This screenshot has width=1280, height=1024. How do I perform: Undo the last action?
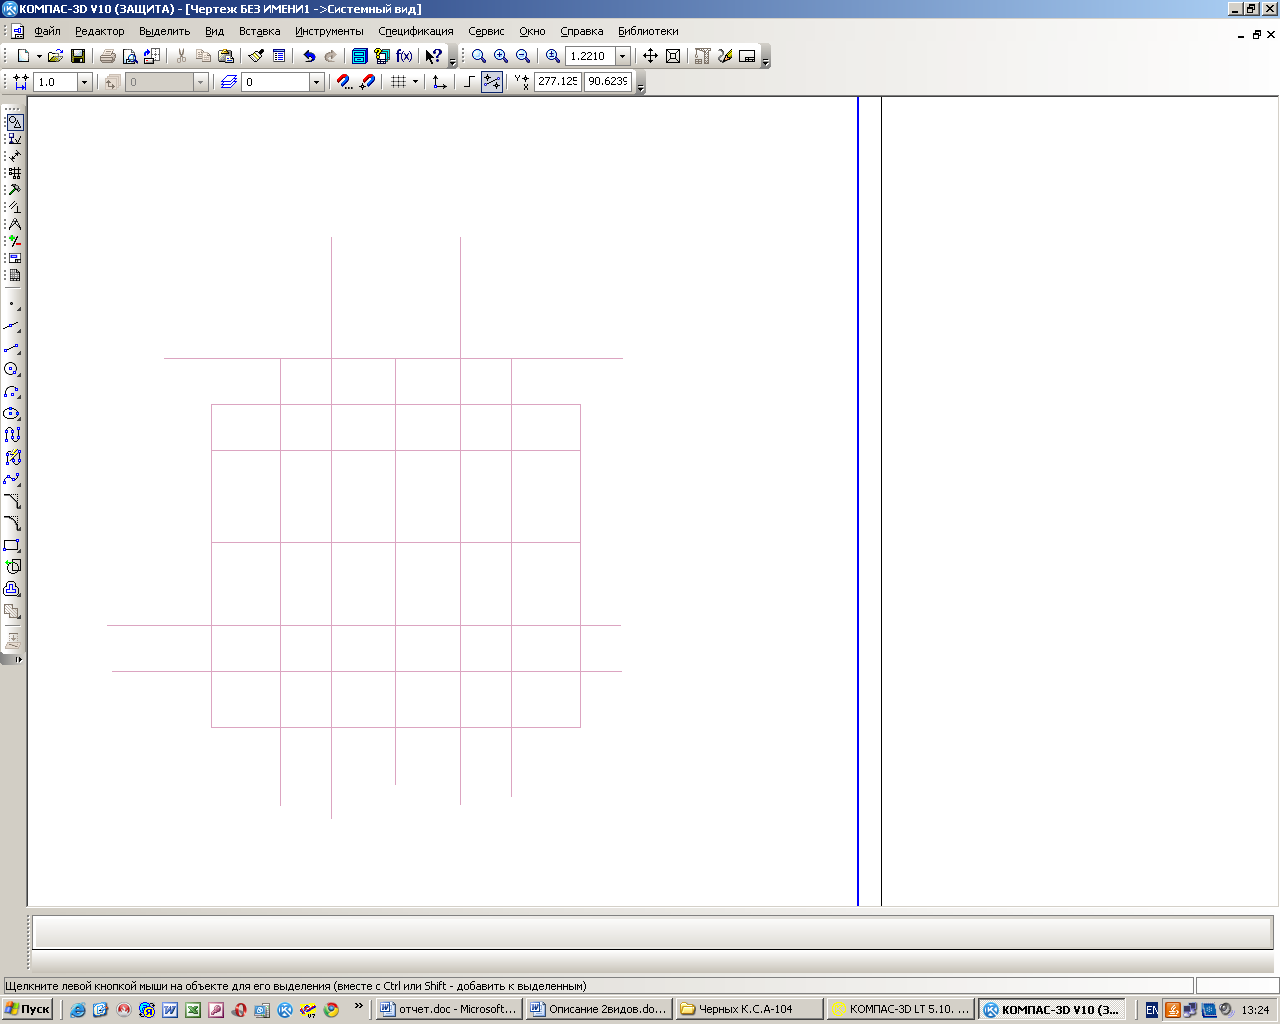click(309, 56)
